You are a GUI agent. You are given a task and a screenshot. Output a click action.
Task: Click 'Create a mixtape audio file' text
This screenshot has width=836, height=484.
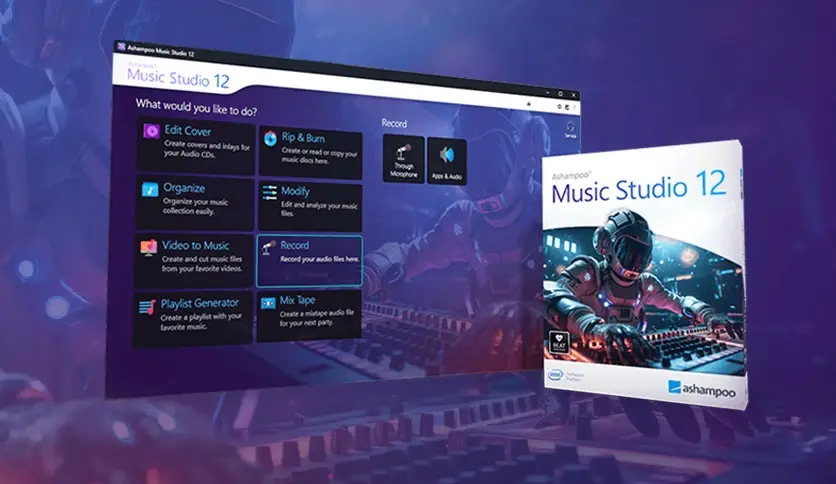pos(317,318)
